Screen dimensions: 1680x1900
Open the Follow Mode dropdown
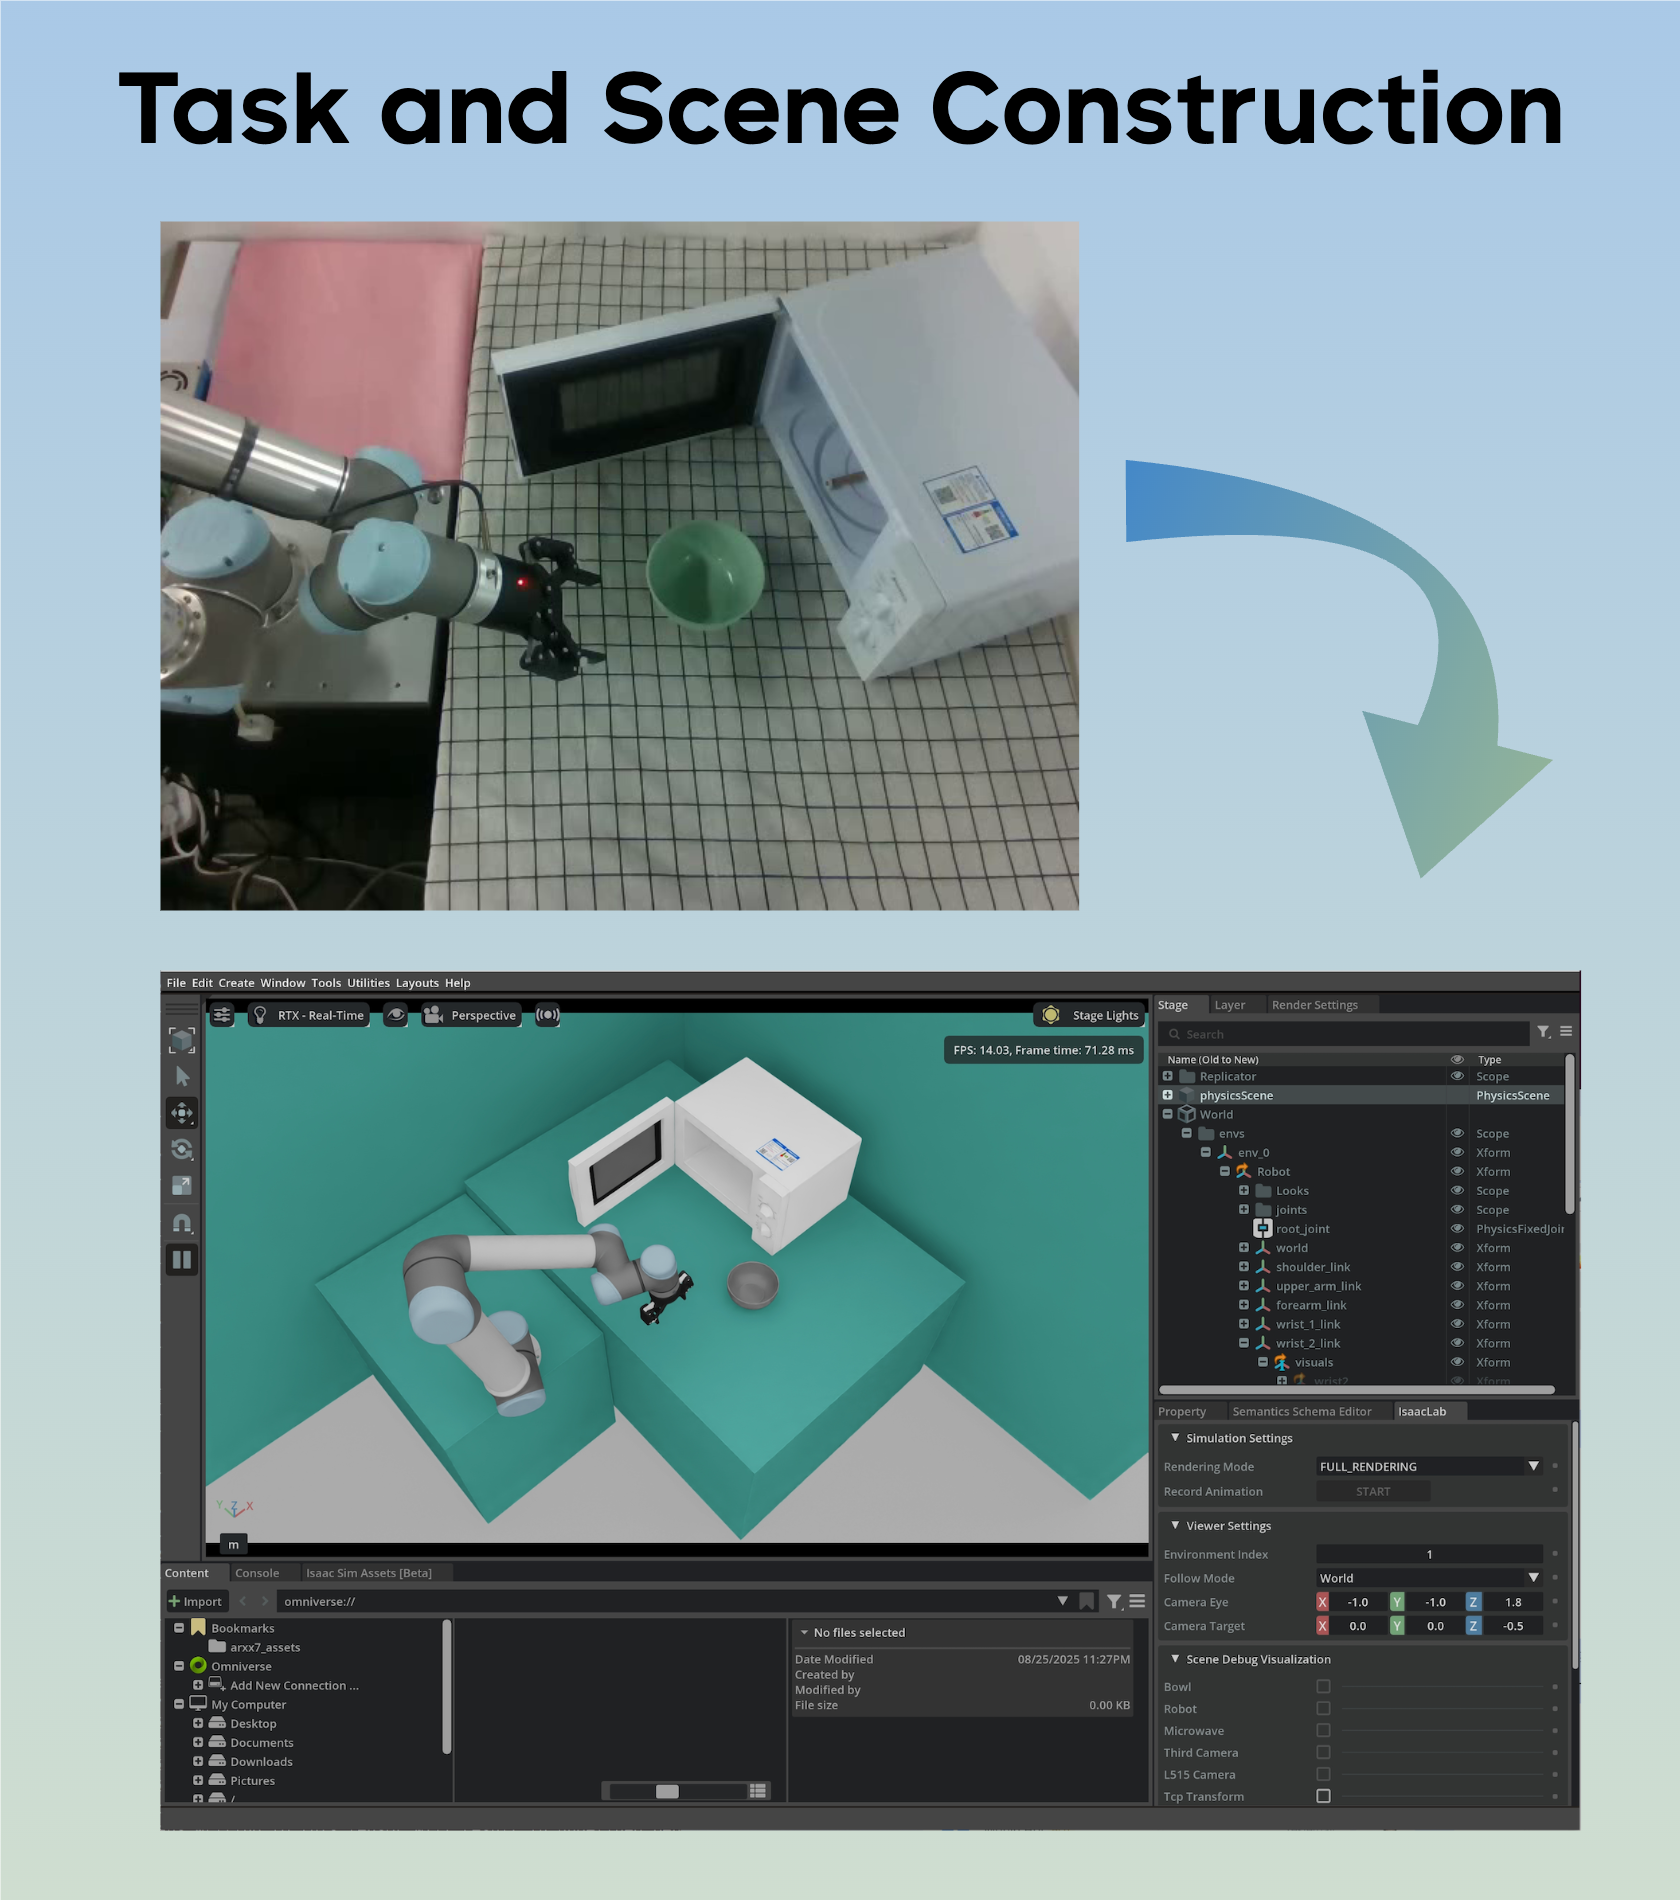tap(1430, 1578)
